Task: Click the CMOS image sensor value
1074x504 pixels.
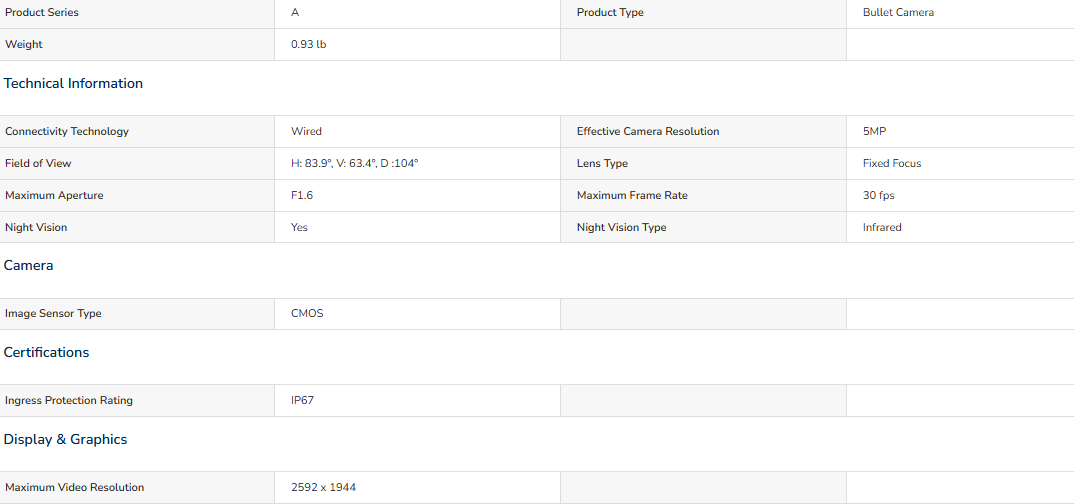Action: (307, 314)
